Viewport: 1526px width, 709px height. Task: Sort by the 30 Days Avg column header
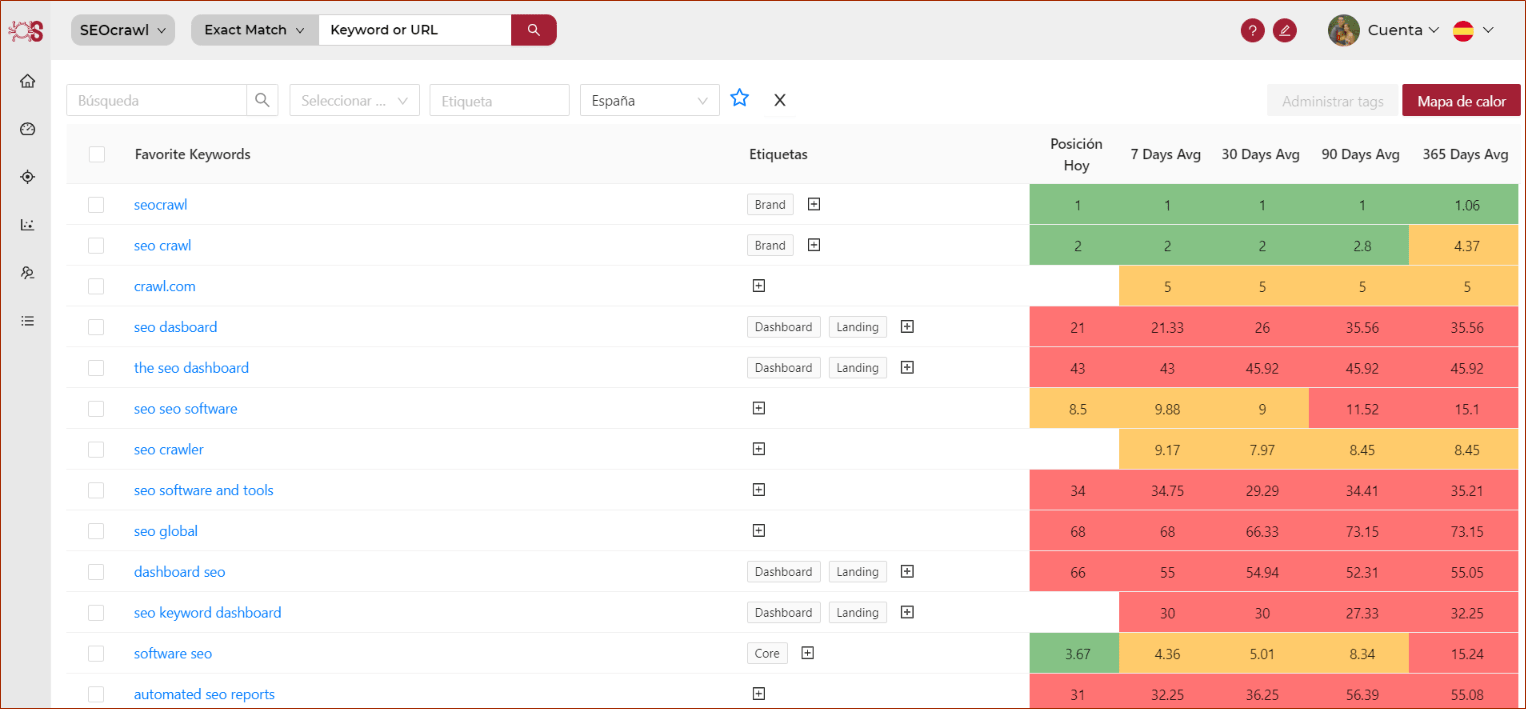coord(1260,154)
